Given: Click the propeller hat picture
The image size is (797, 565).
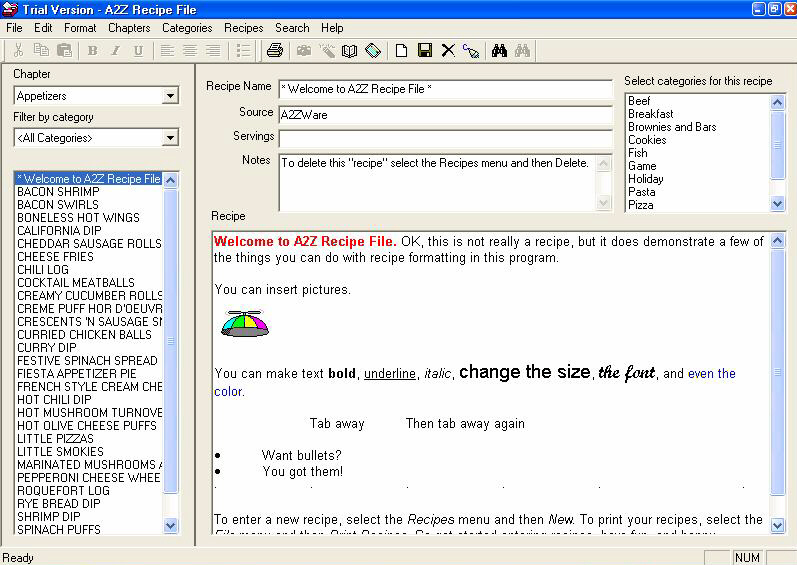Looking at the screenshot, I should (x=245, y=324).
